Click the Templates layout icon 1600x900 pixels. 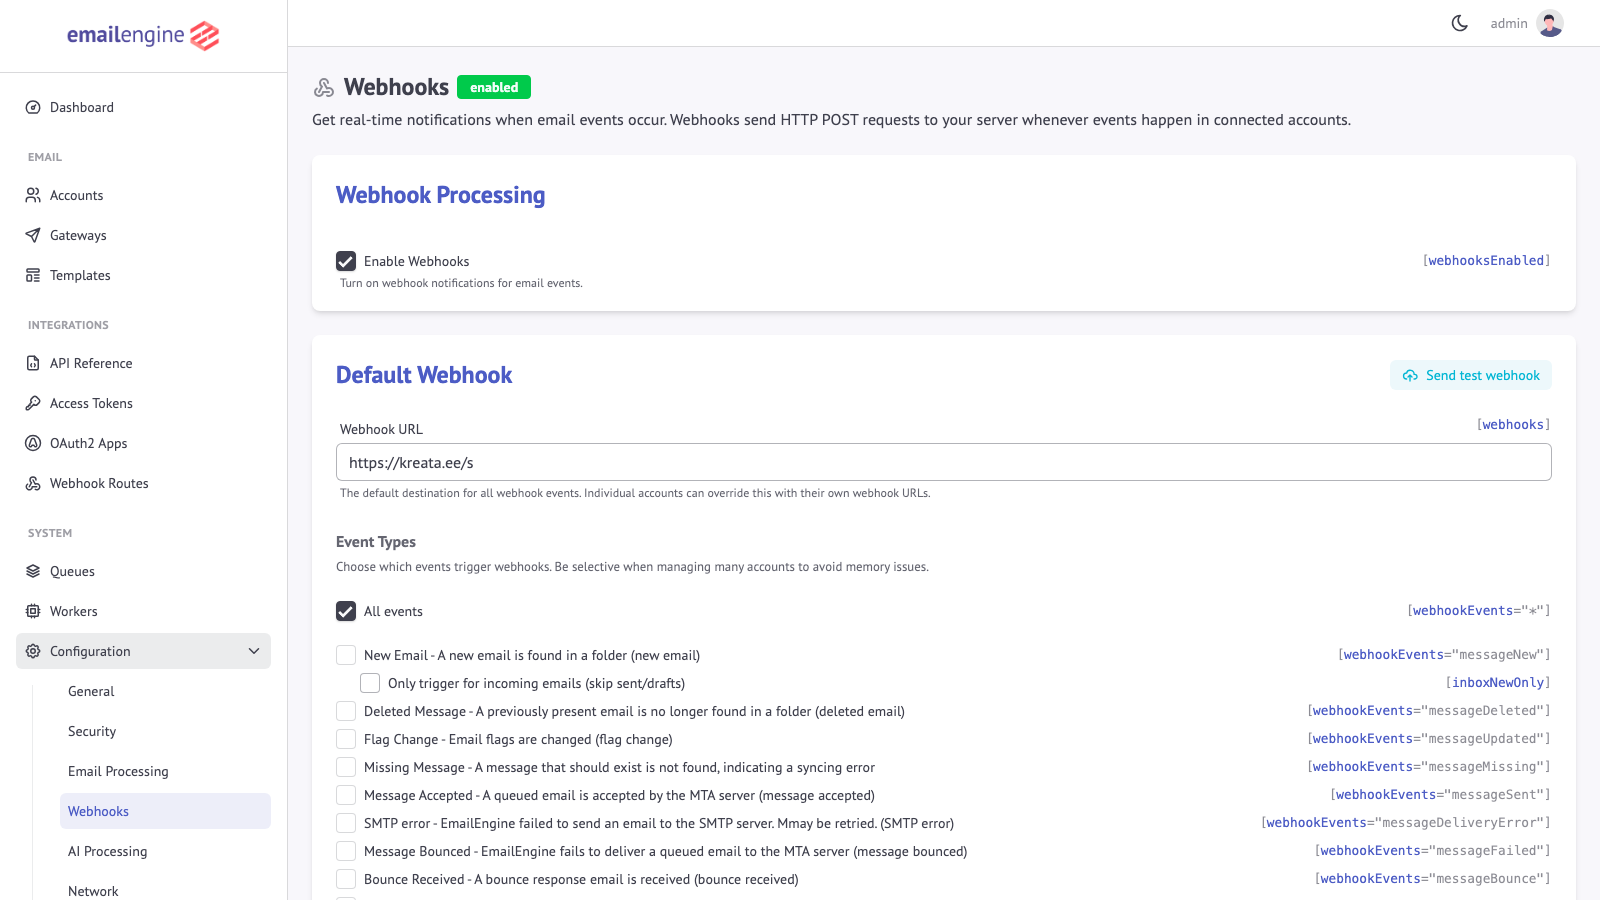click(x=33, y=275)
